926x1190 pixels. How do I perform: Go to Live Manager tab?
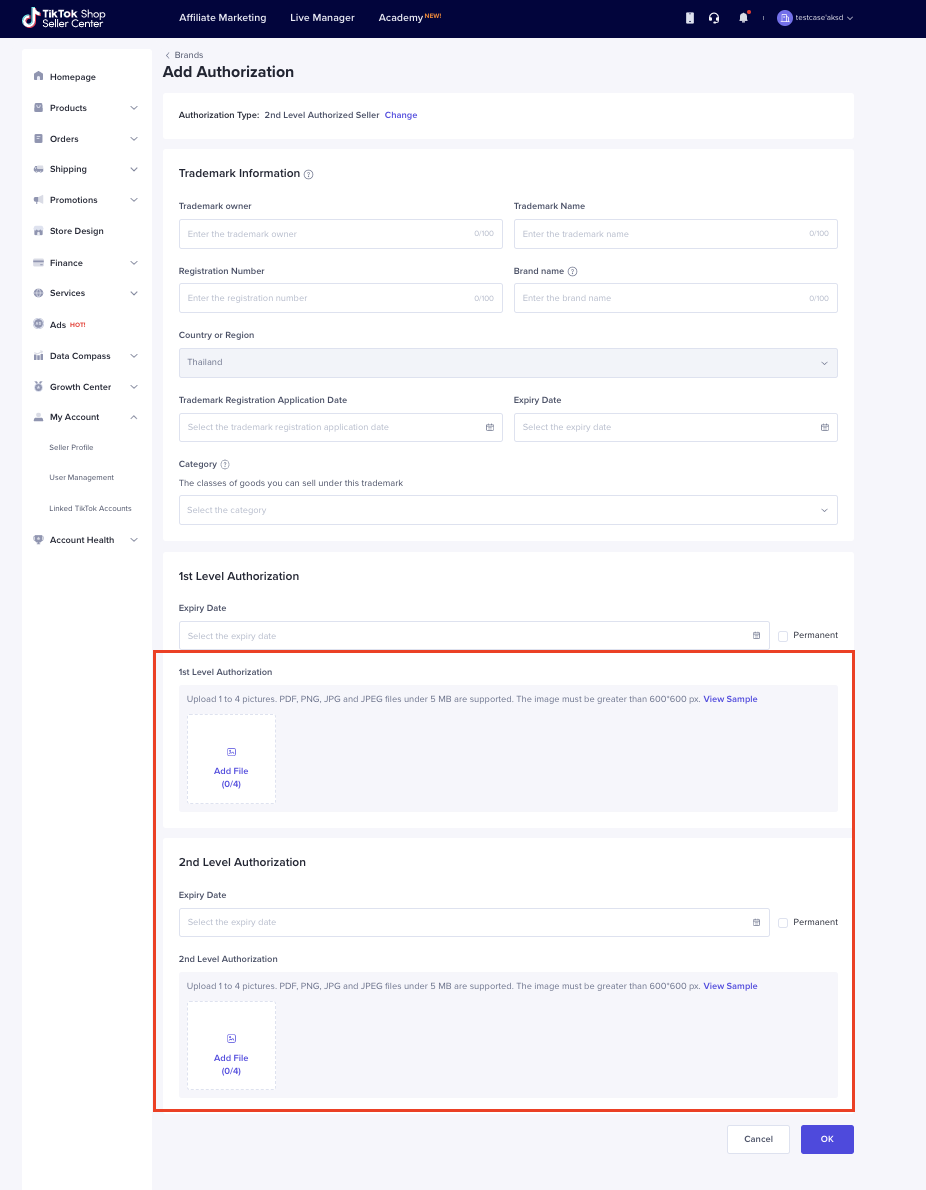[x=322, y=18]
